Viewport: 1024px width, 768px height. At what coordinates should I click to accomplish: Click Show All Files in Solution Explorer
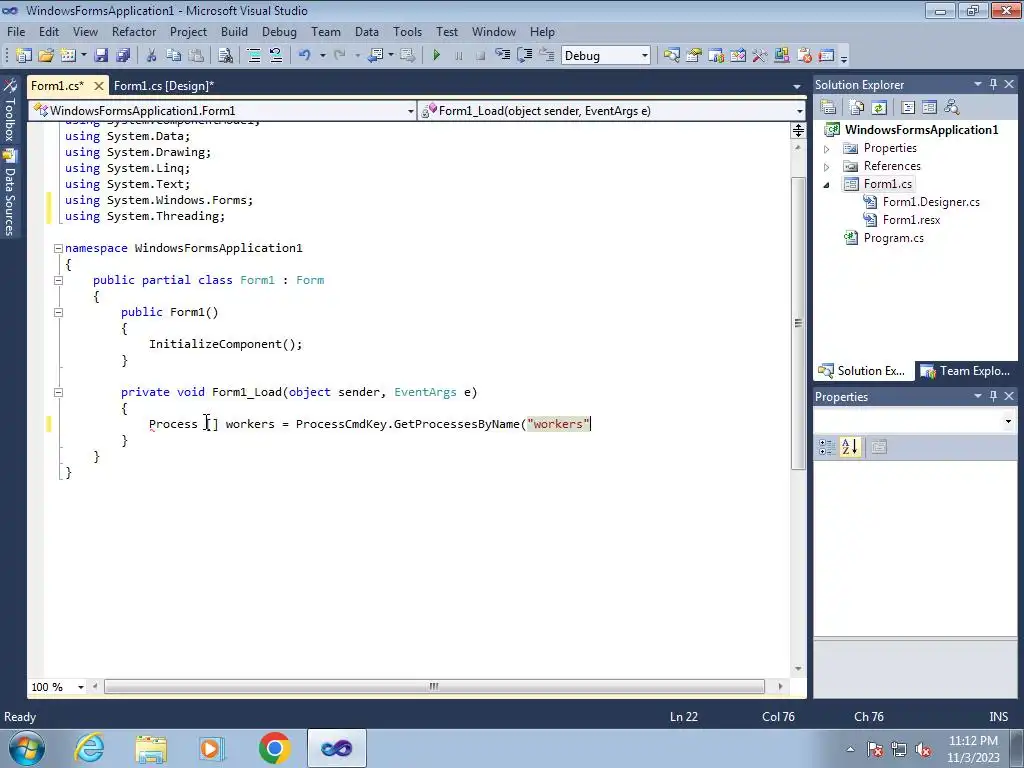click(x=857, y=107)
